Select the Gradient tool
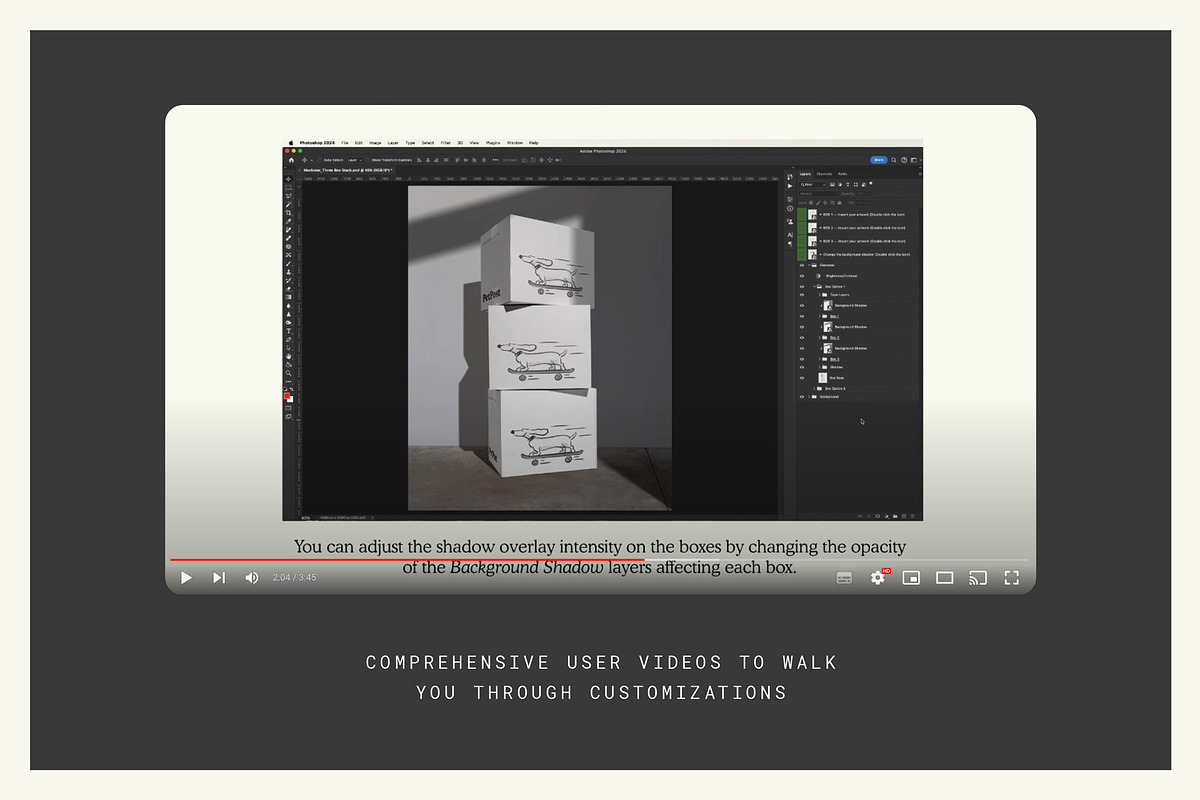 288,297
